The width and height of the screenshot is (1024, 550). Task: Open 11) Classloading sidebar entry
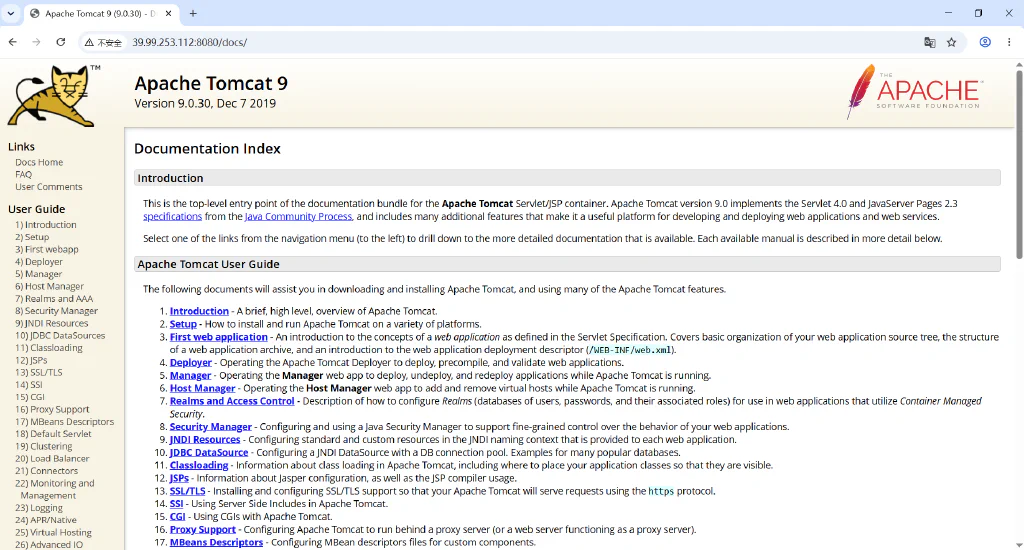click(49, 348)
